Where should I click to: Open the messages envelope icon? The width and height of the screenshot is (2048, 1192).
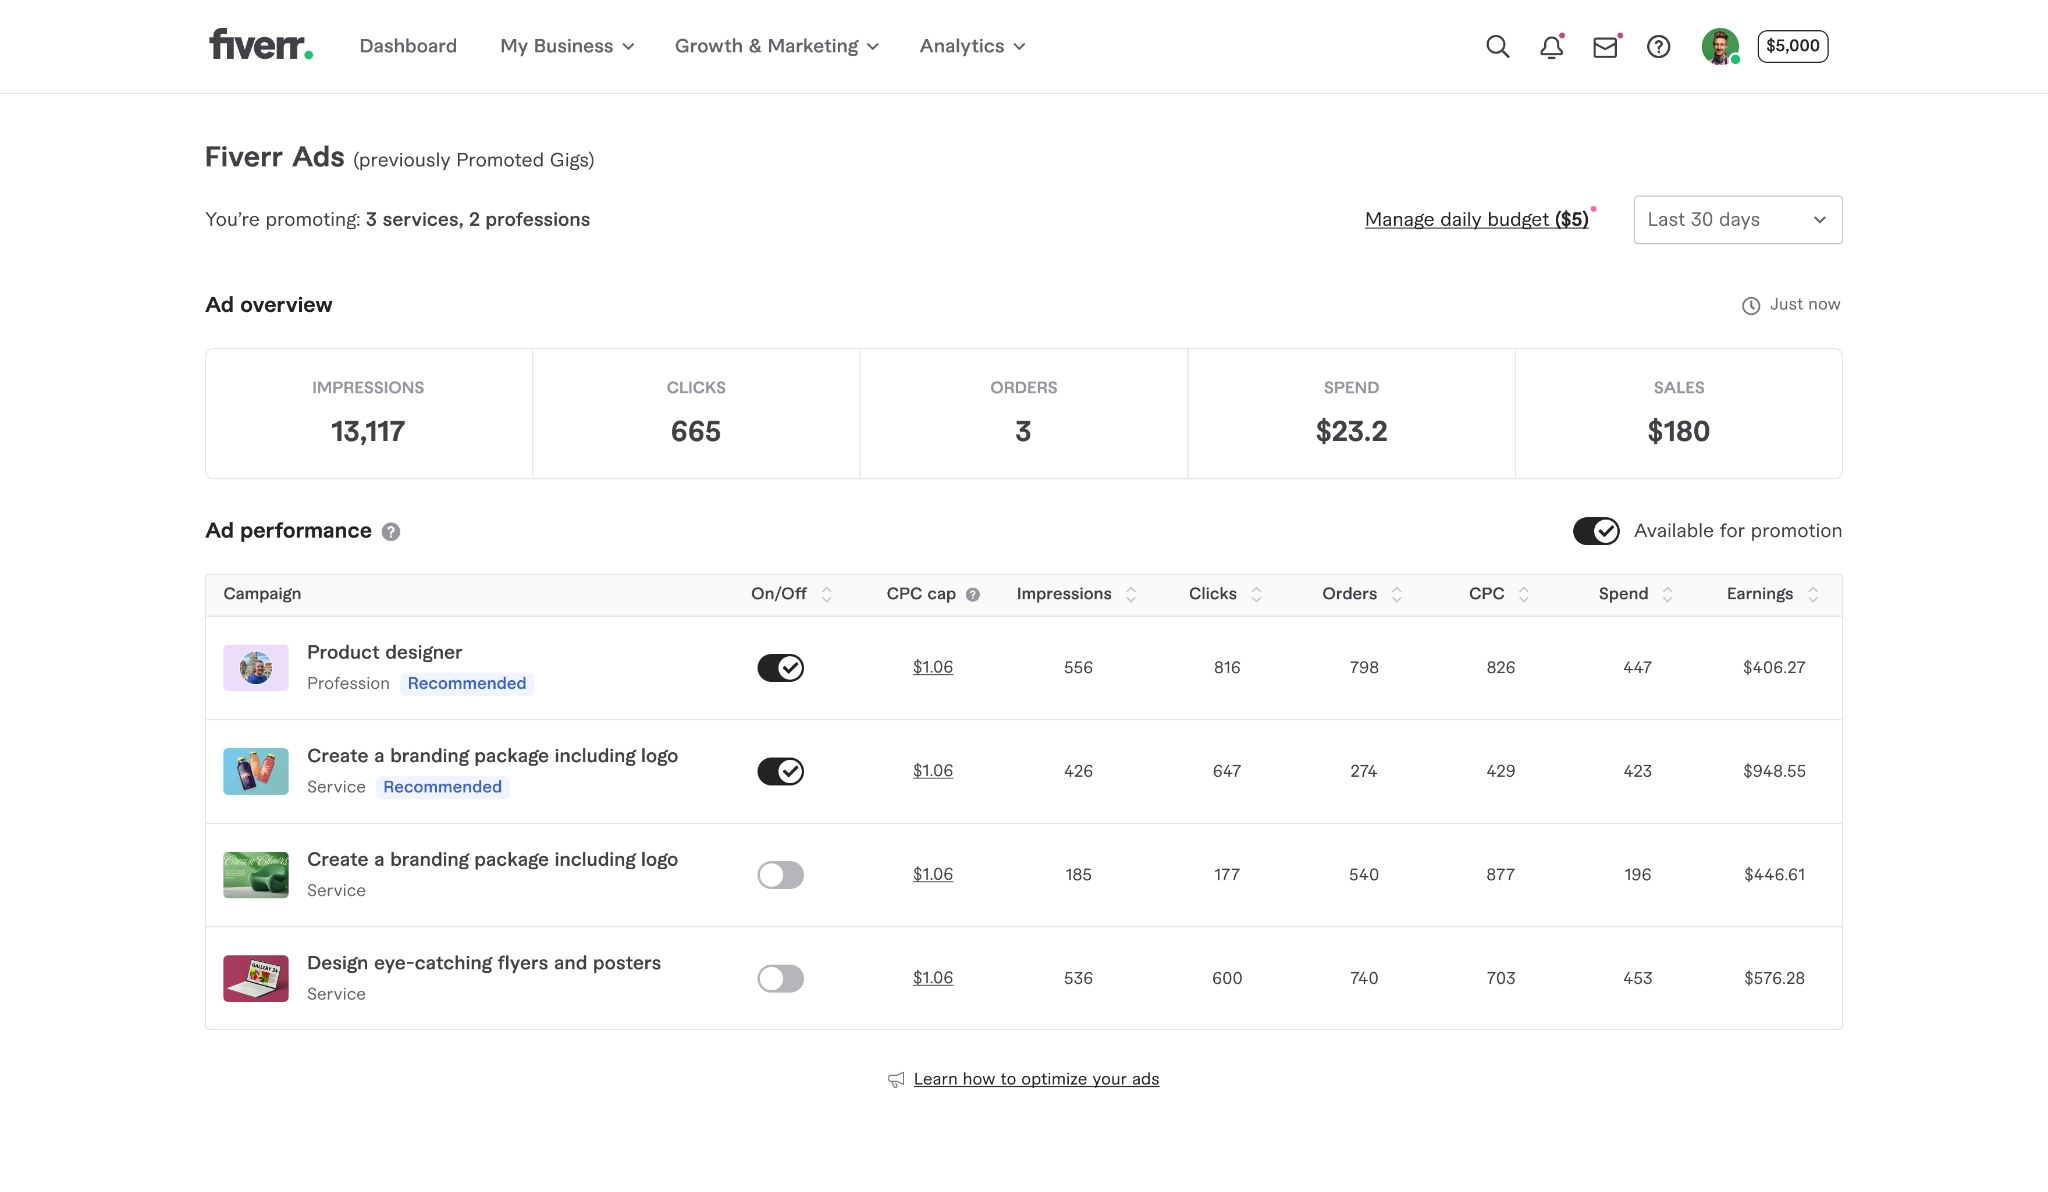coord(1605,47)
